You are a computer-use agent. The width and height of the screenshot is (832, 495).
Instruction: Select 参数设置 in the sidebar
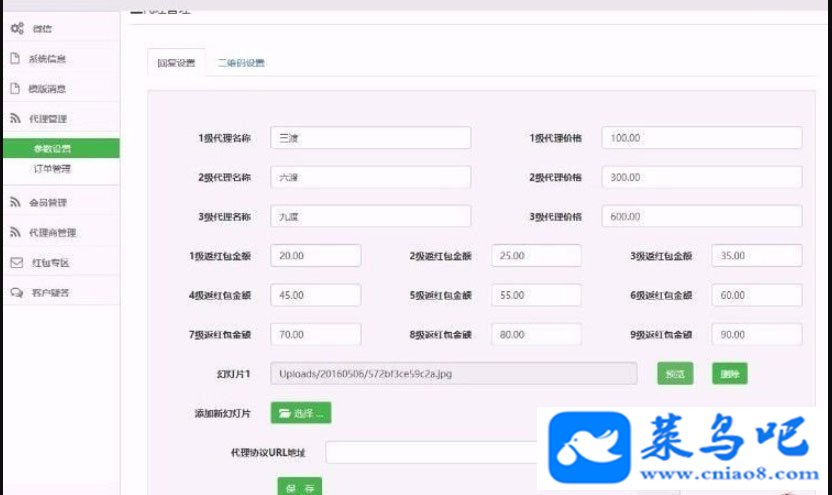point(62,148)
